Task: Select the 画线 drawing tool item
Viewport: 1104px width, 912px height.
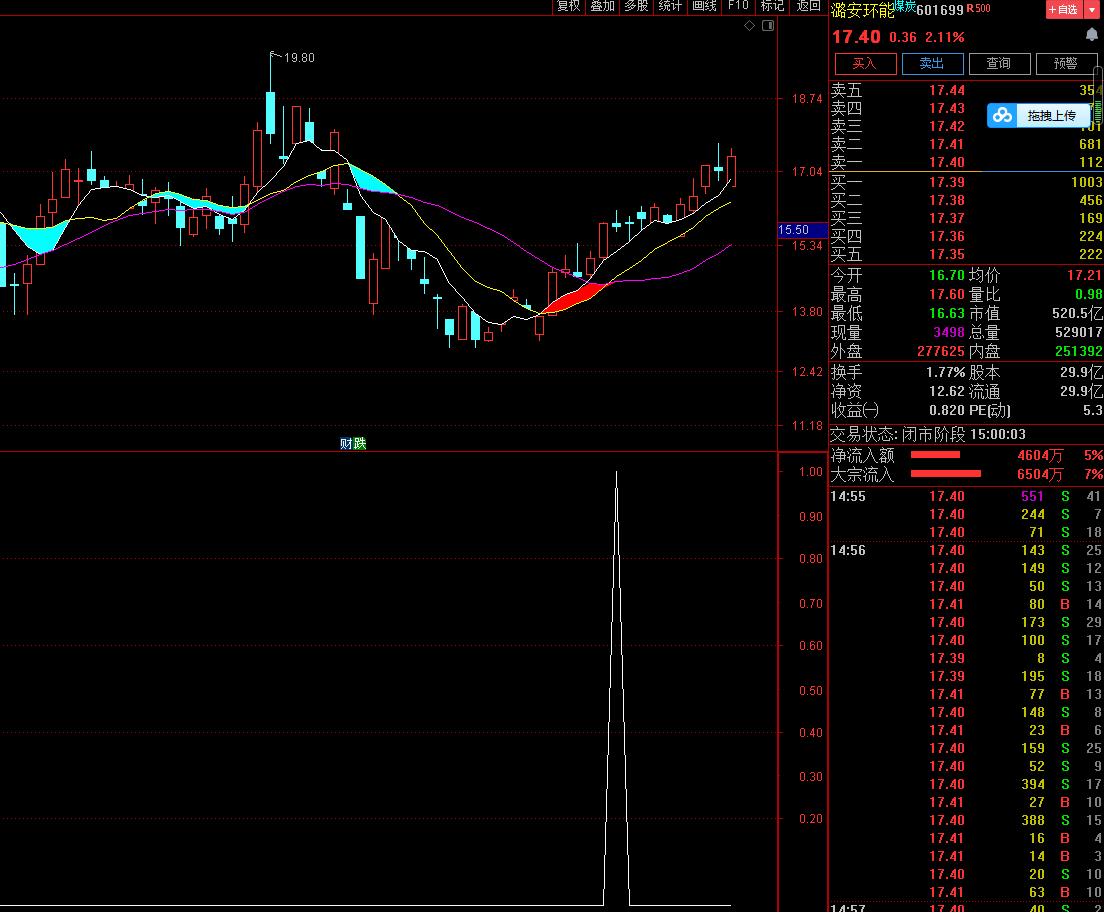Action: [x=705, y=6]
